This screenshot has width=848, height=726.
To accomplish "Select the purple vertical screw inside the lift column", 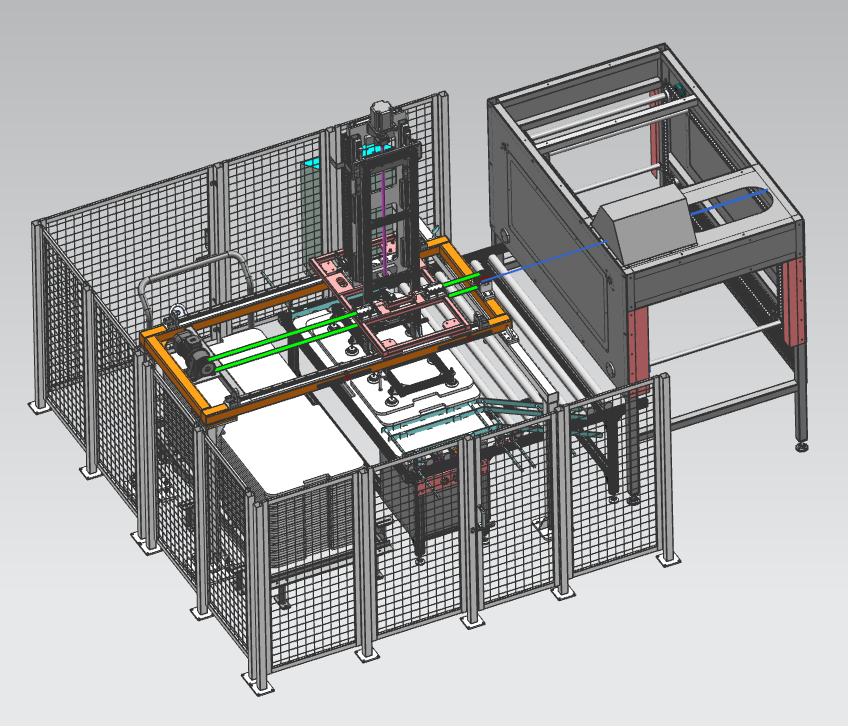I will click(384, 222).
